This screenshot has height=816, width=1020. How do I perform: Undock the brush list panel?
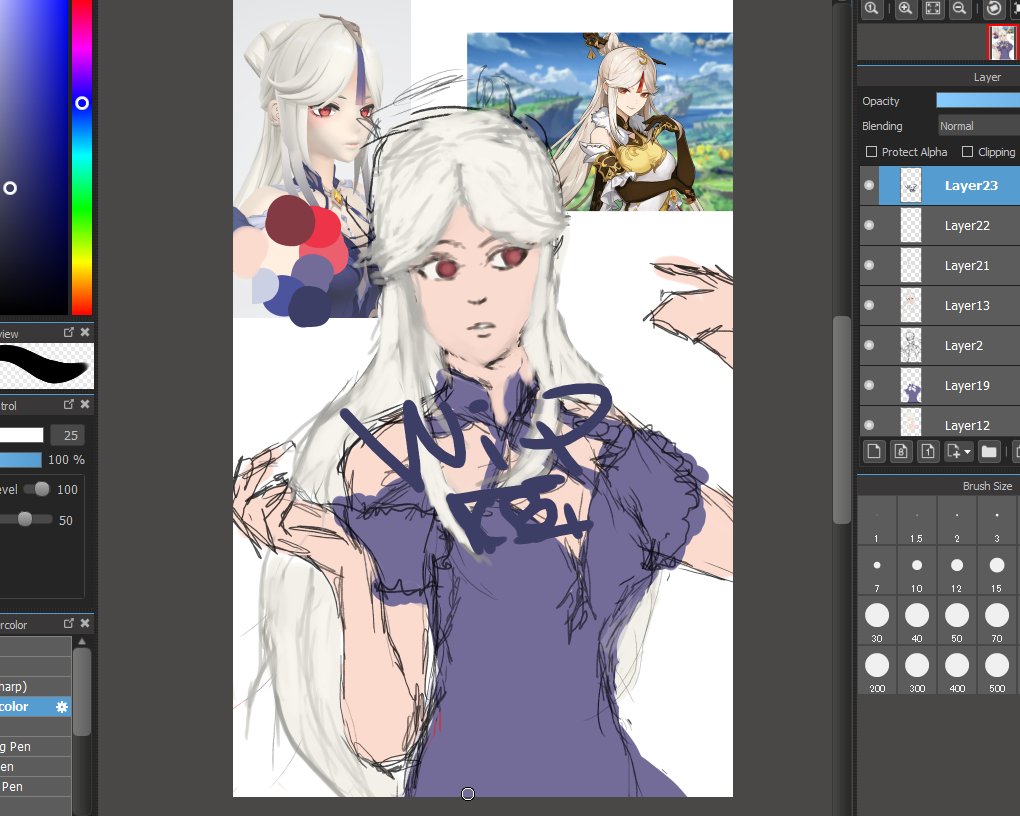[68, 623]
